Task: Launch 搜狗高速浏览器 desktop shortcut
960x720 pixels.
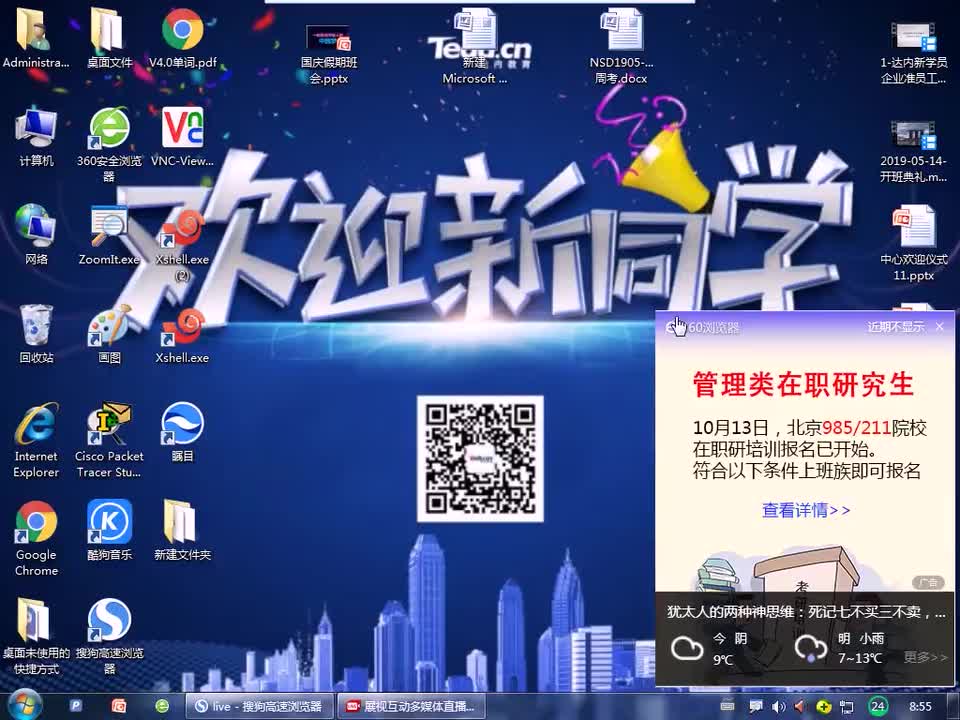Action: pos(109,637)
